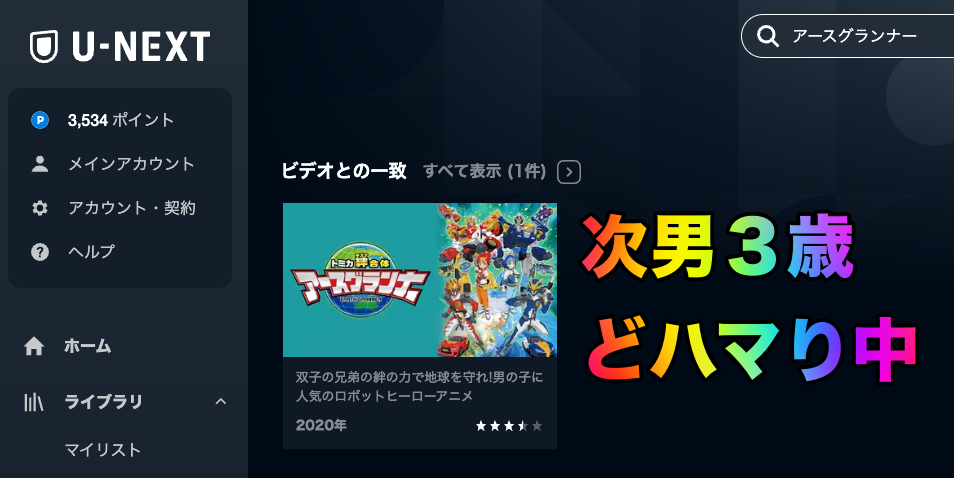Click the person icon for main account
The image size is (954, 478).
tap(40, 164)
